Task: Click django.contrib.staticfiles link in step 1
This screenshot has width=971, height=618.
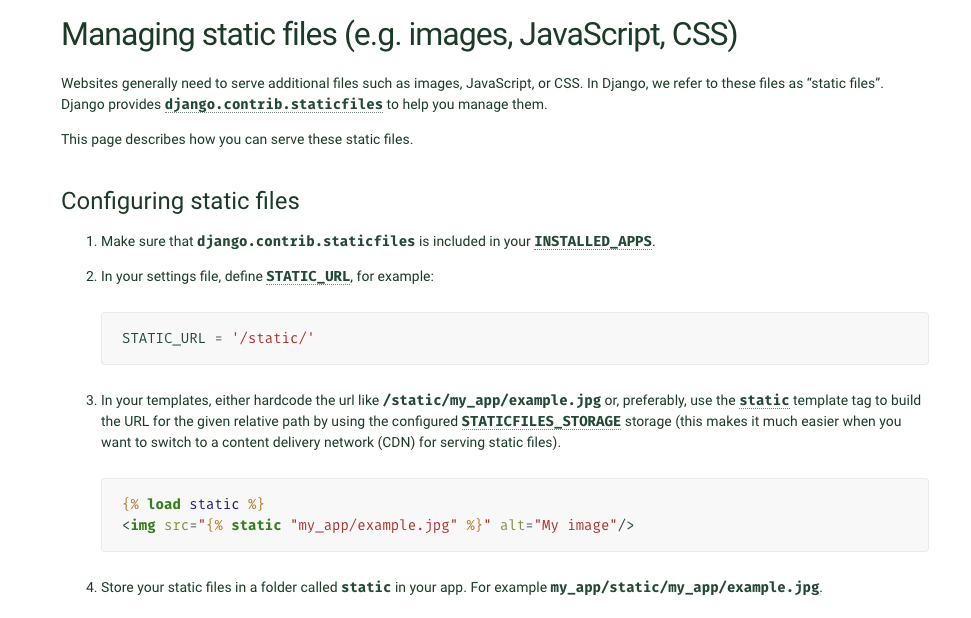Action: click(x=306, y=241)
